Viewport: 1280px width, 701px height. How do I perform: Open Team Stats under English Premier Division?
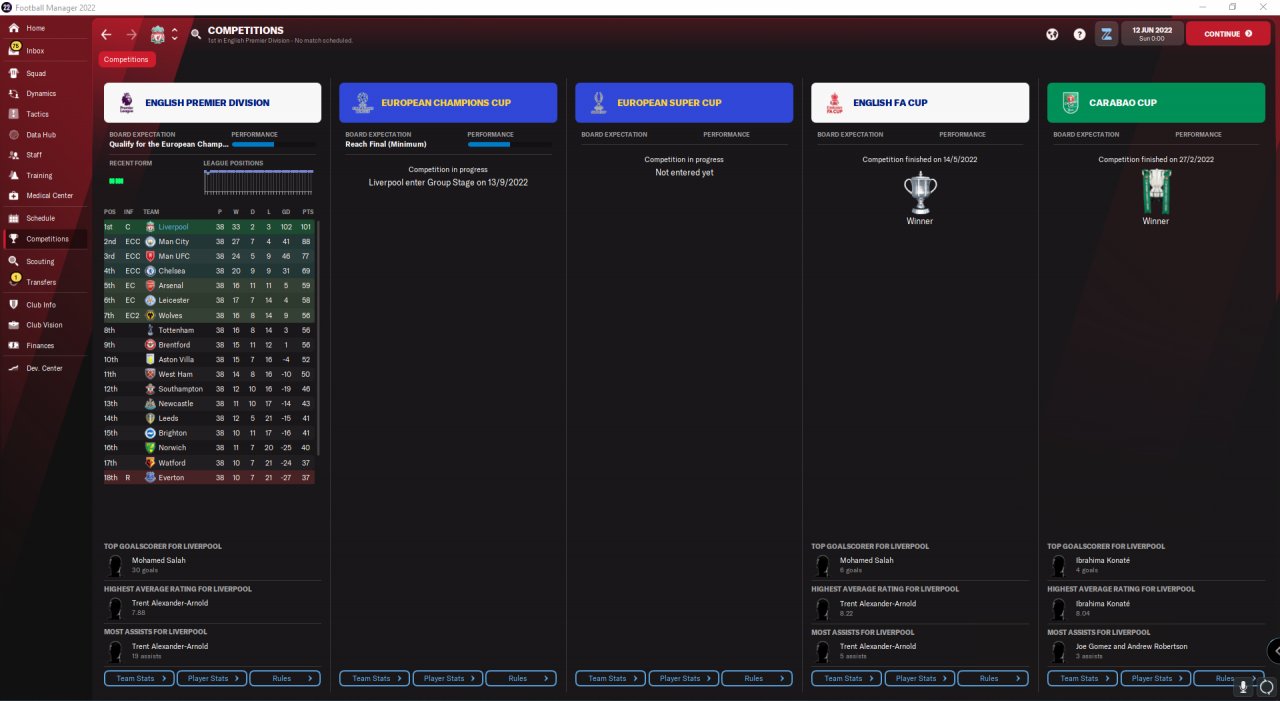(139, 678)
